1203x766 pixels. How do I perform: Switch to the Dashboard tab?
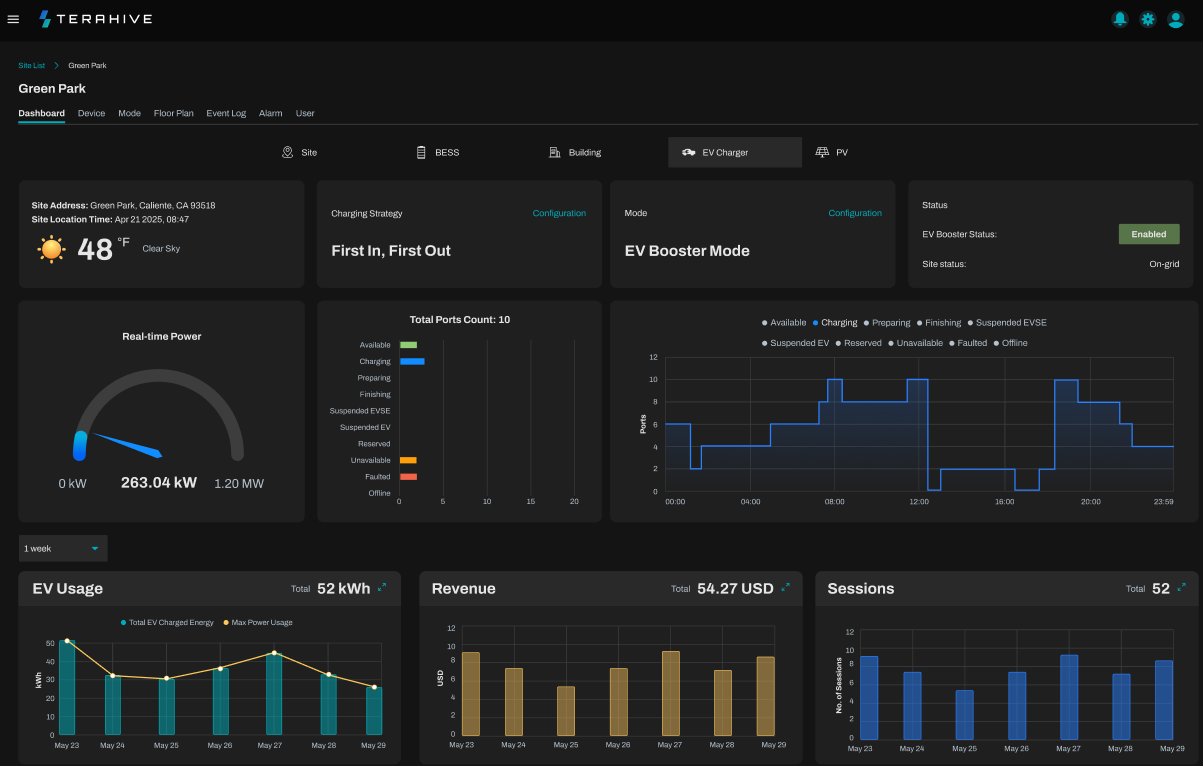coord(41,113)
